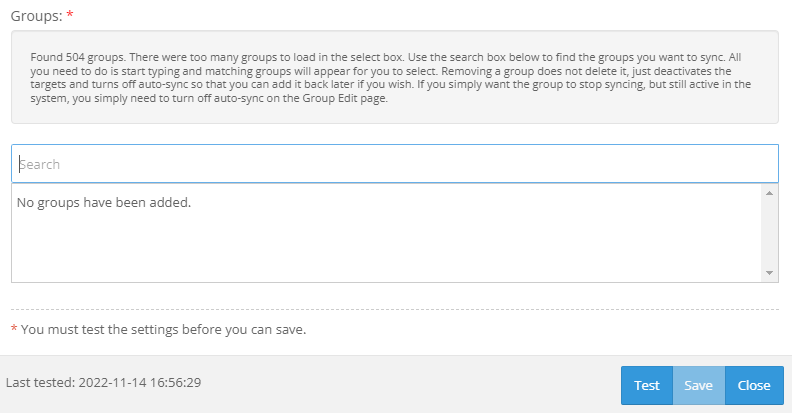The width and height of the screenshot is (792, 413).
Task: Click the groups Search input field
Action: pyautogui.click(x=394, y=164)
